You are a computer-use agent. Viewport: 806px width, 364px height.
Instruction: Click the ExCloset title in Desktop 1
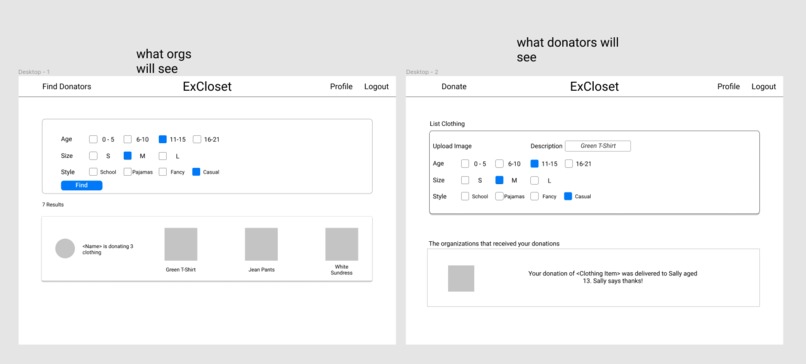click(207, 86)
